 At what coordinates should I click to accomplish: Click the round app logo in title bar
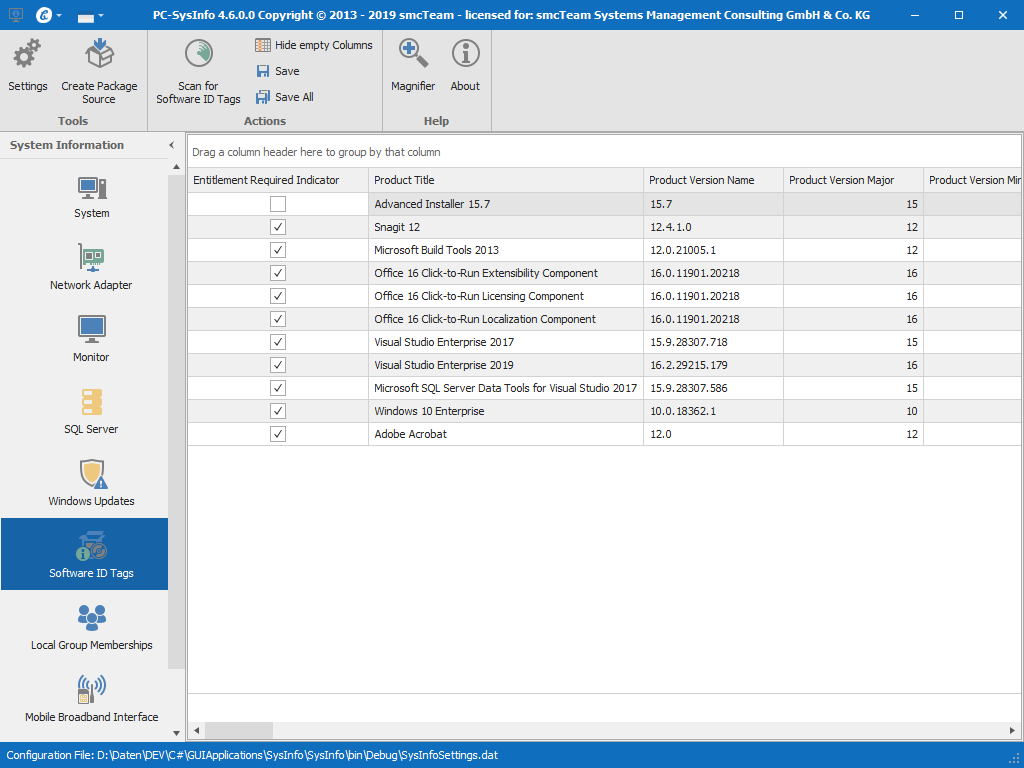[44, 14]
